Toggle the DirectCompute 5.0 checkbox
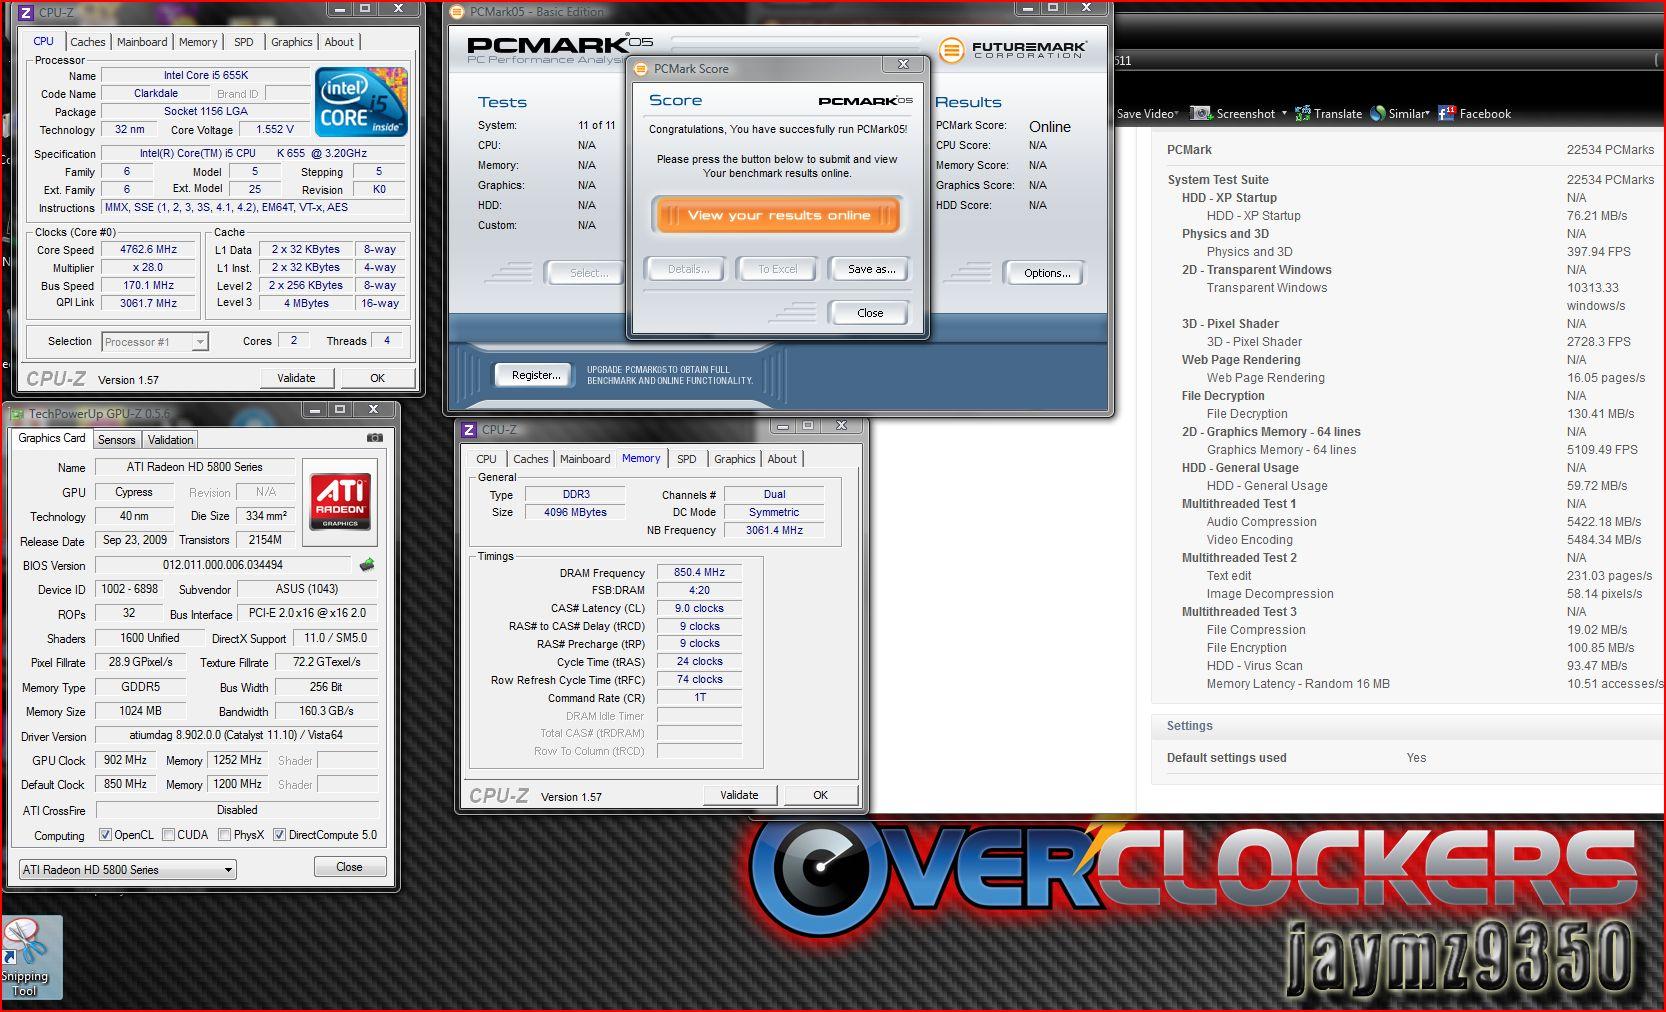Viewport: 1666px width, 1012px height. point(280,835)
